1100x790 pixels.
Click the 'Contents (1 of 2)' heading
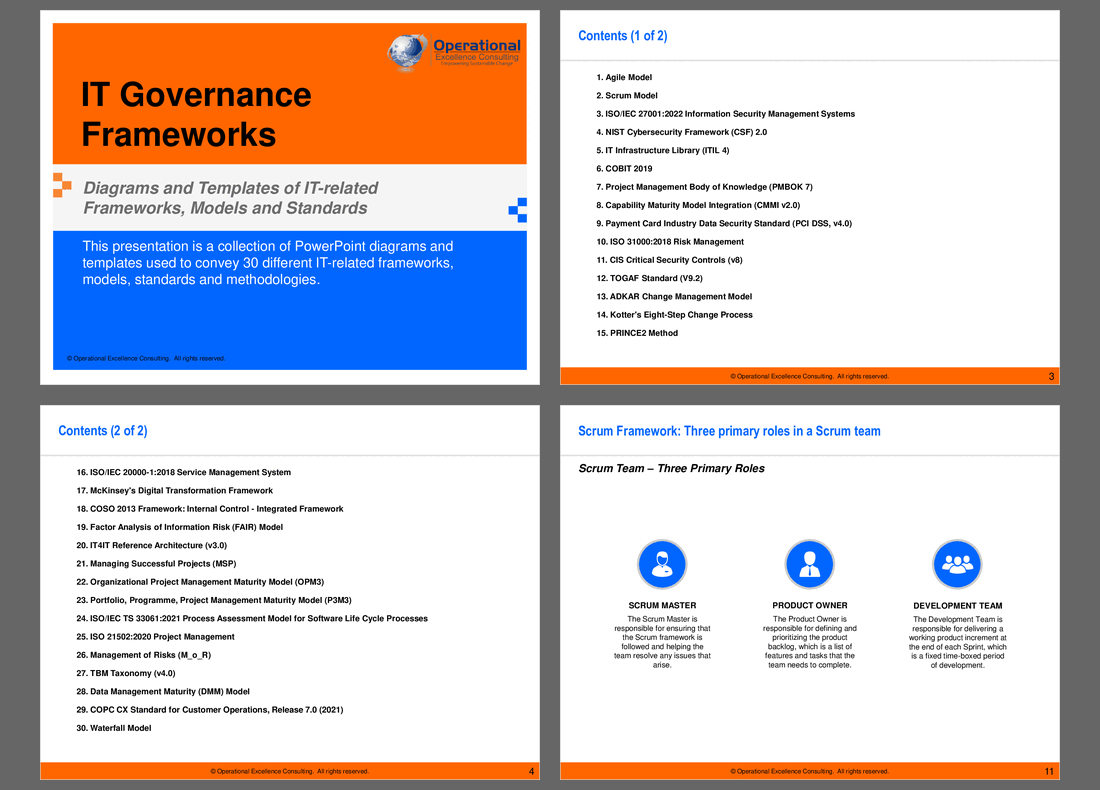(622, 36)
